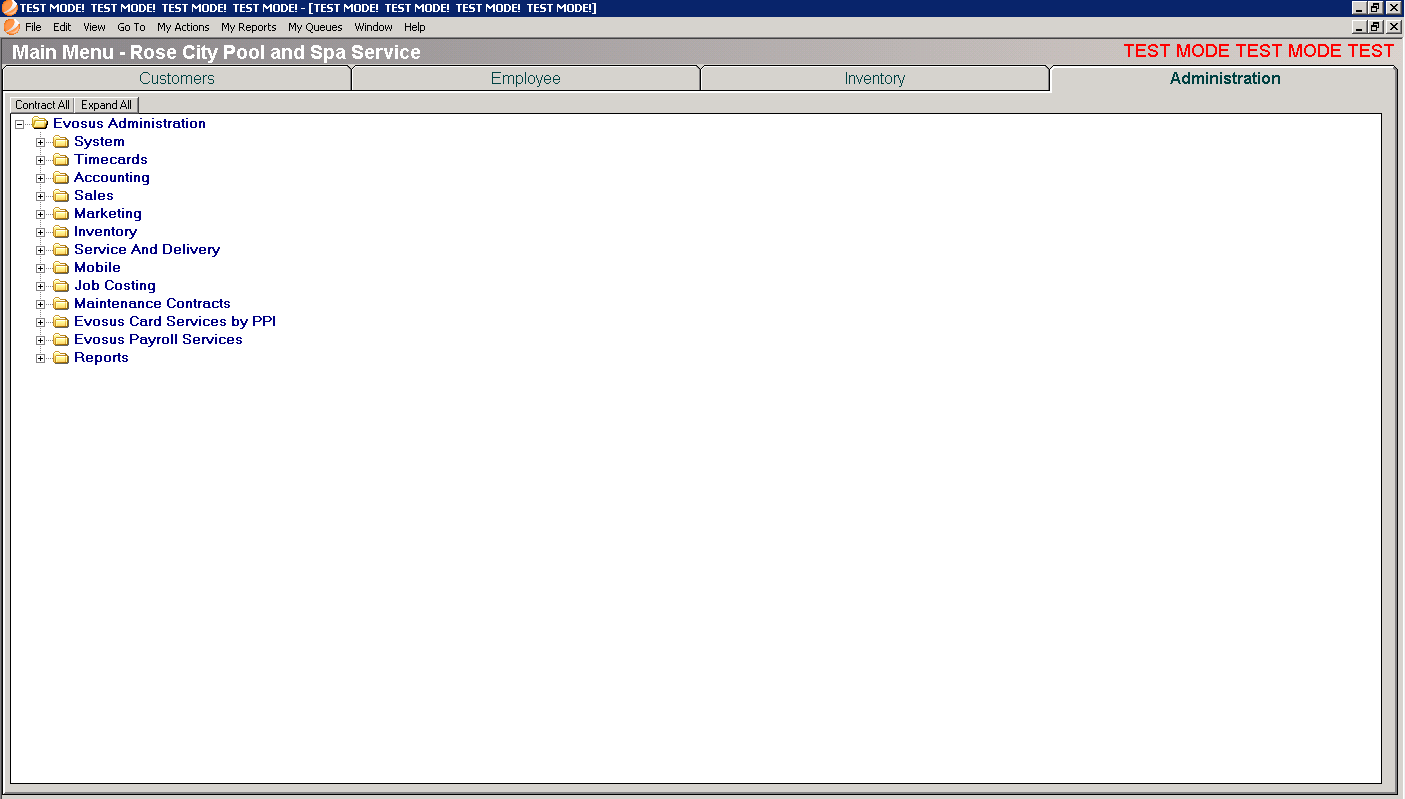
Task: Click the Service And Delivery folder icon
Action: [x=61, y=250]
